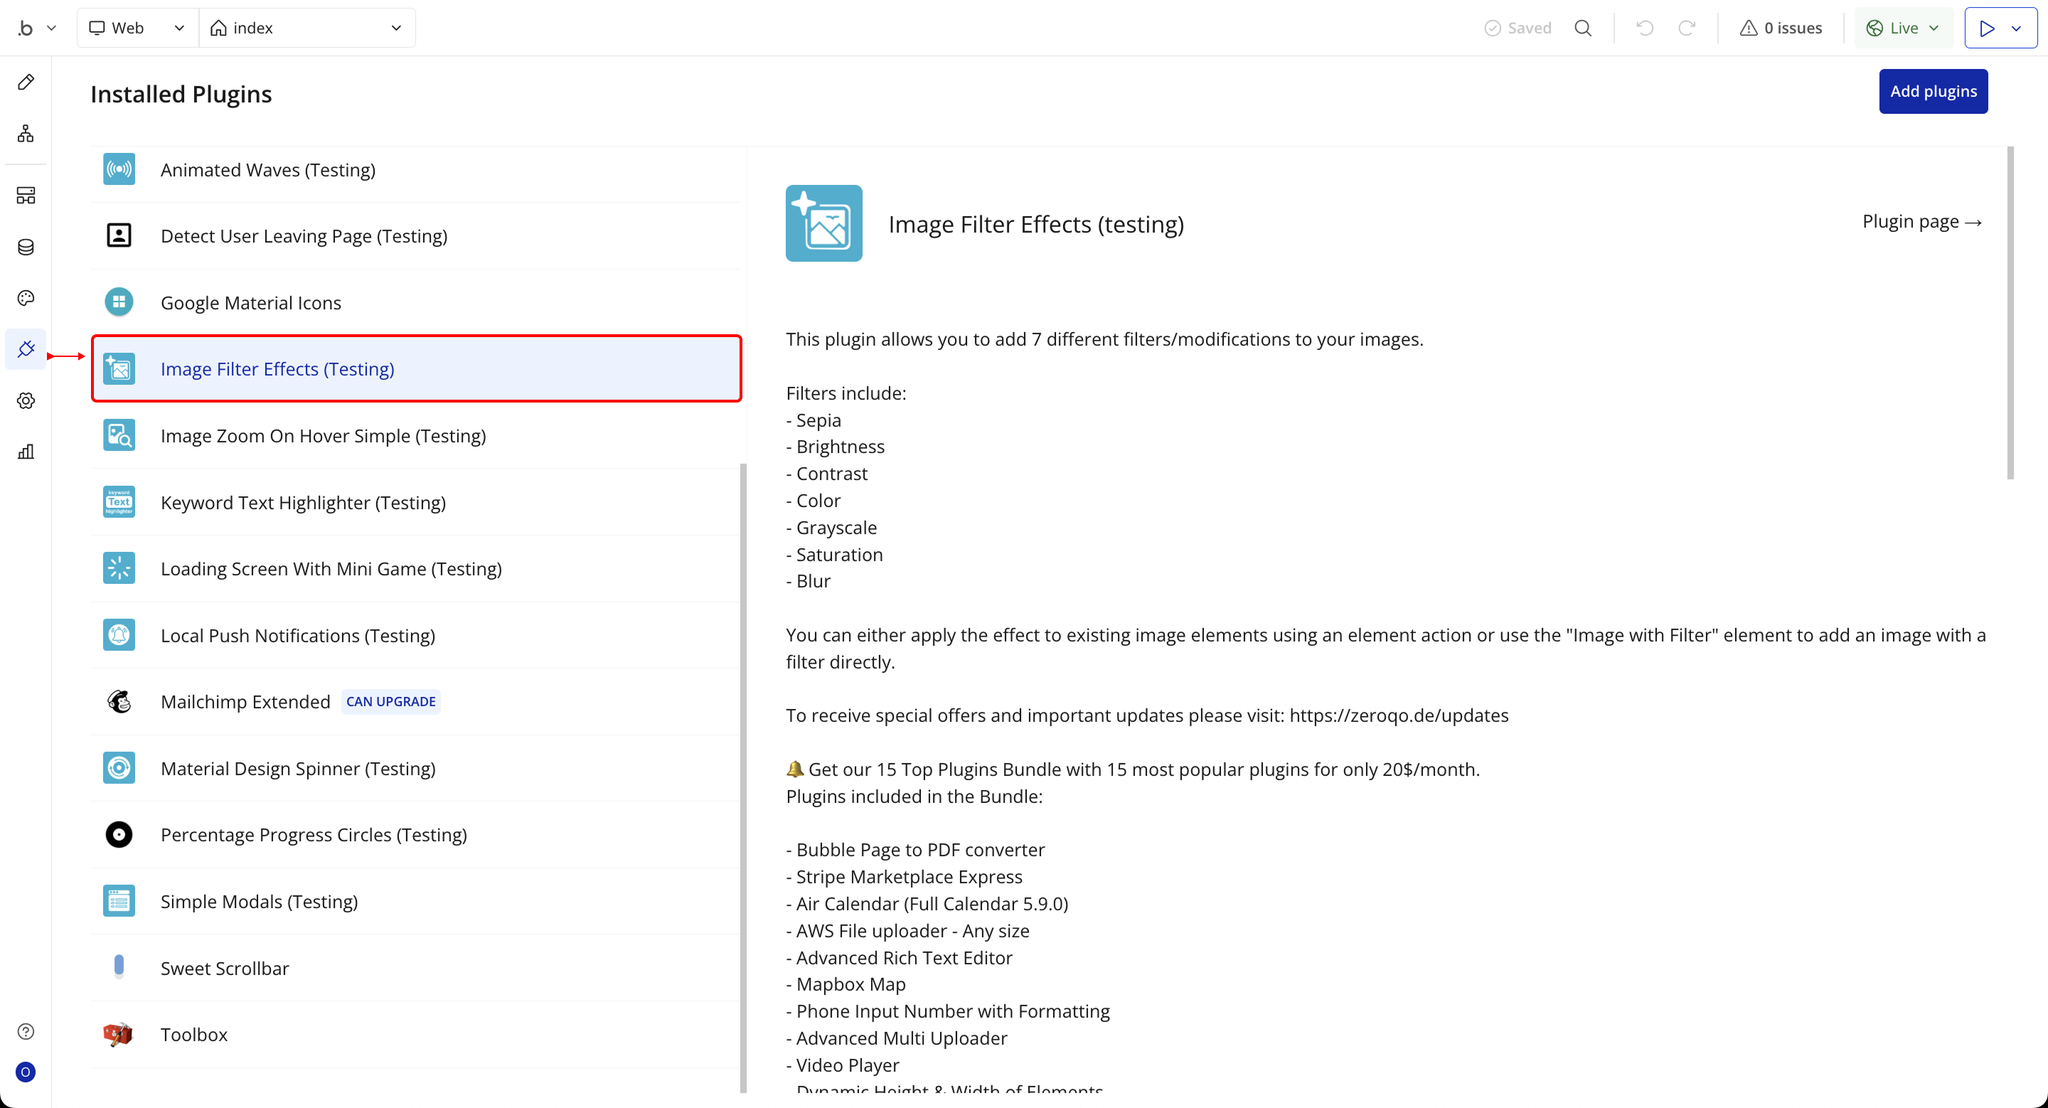Select Google Material Icons plugin
This screenshot has height=1108, width=2048.
coord(251,303)
